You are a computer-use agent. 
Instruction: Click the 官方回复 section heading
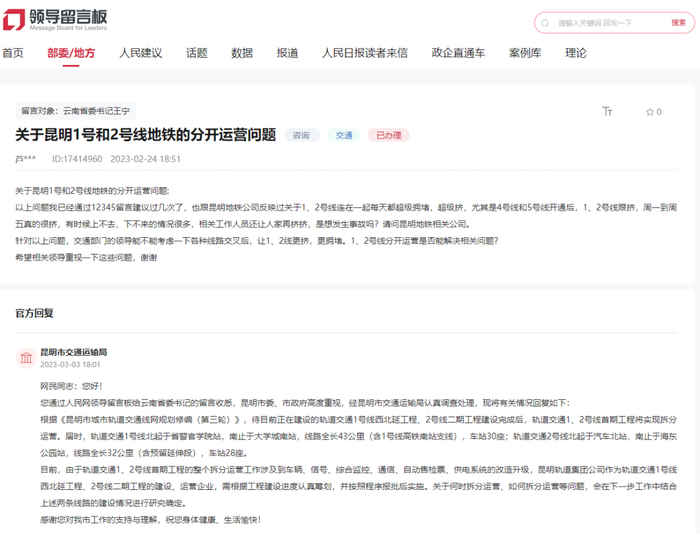coord(34,313)
